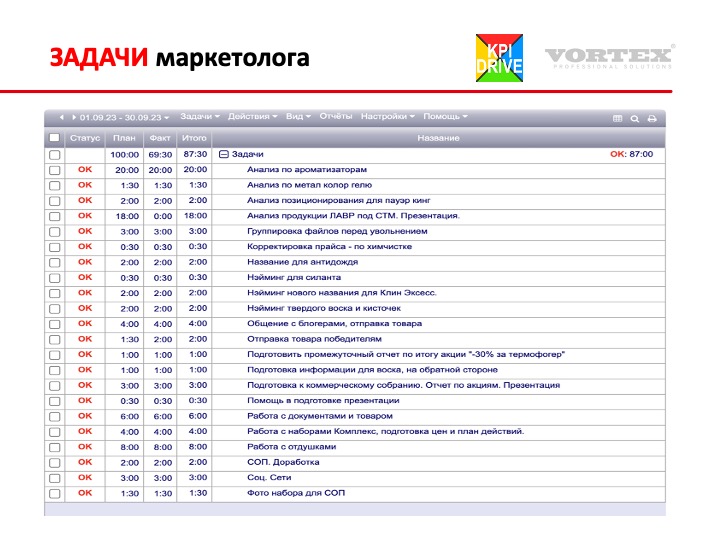Go to previous period arrow
720x540 pixels.
click(x=61, y=118)
